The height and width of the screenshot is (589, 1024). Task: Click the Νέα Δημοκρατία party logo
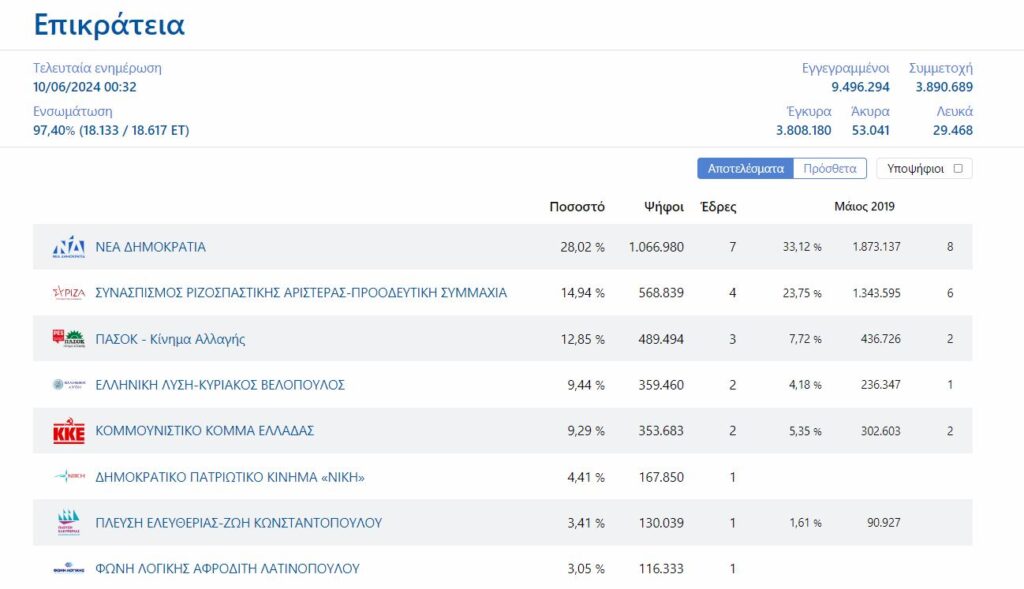(x=69, y=247)
